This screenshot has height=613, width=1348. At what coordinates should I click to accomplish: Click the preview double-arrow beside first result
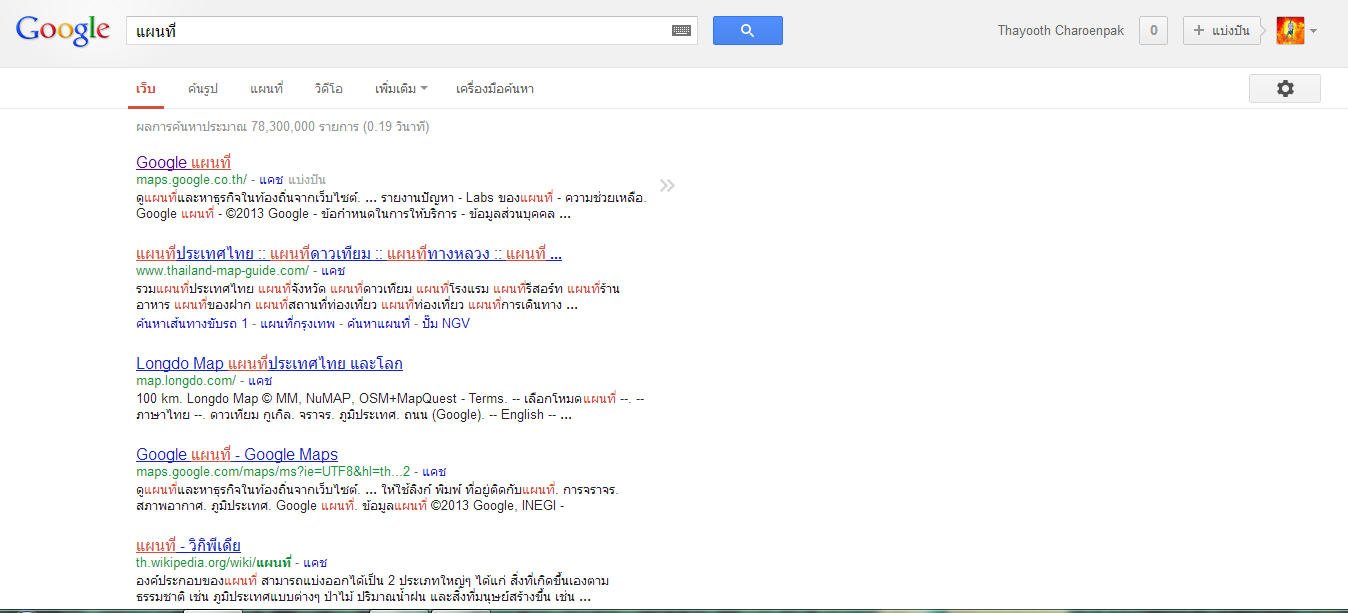(667, 185)
